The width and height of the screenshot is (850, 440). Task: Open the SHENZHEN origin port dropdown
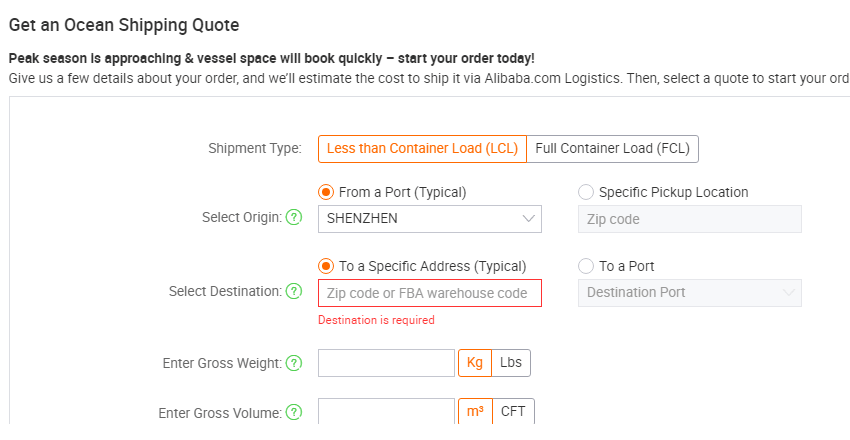point(430,219)
